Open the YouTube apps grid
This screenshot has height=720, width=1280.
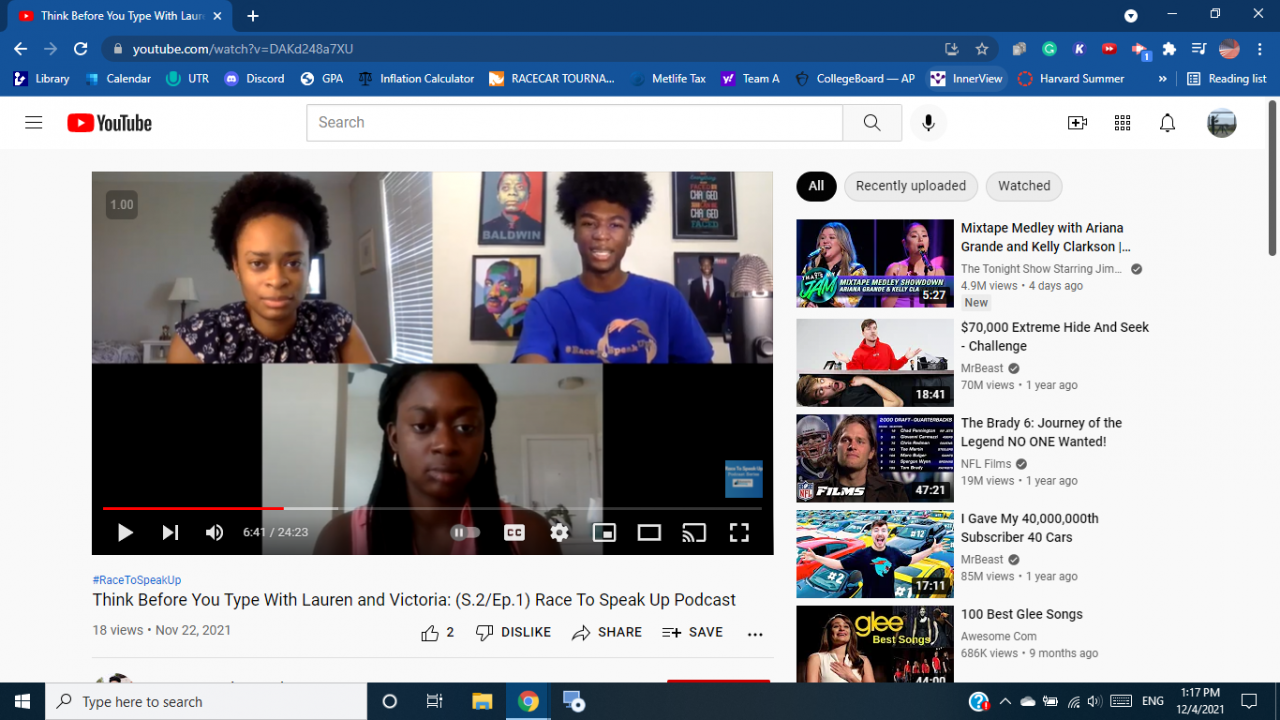[1122, 123]
